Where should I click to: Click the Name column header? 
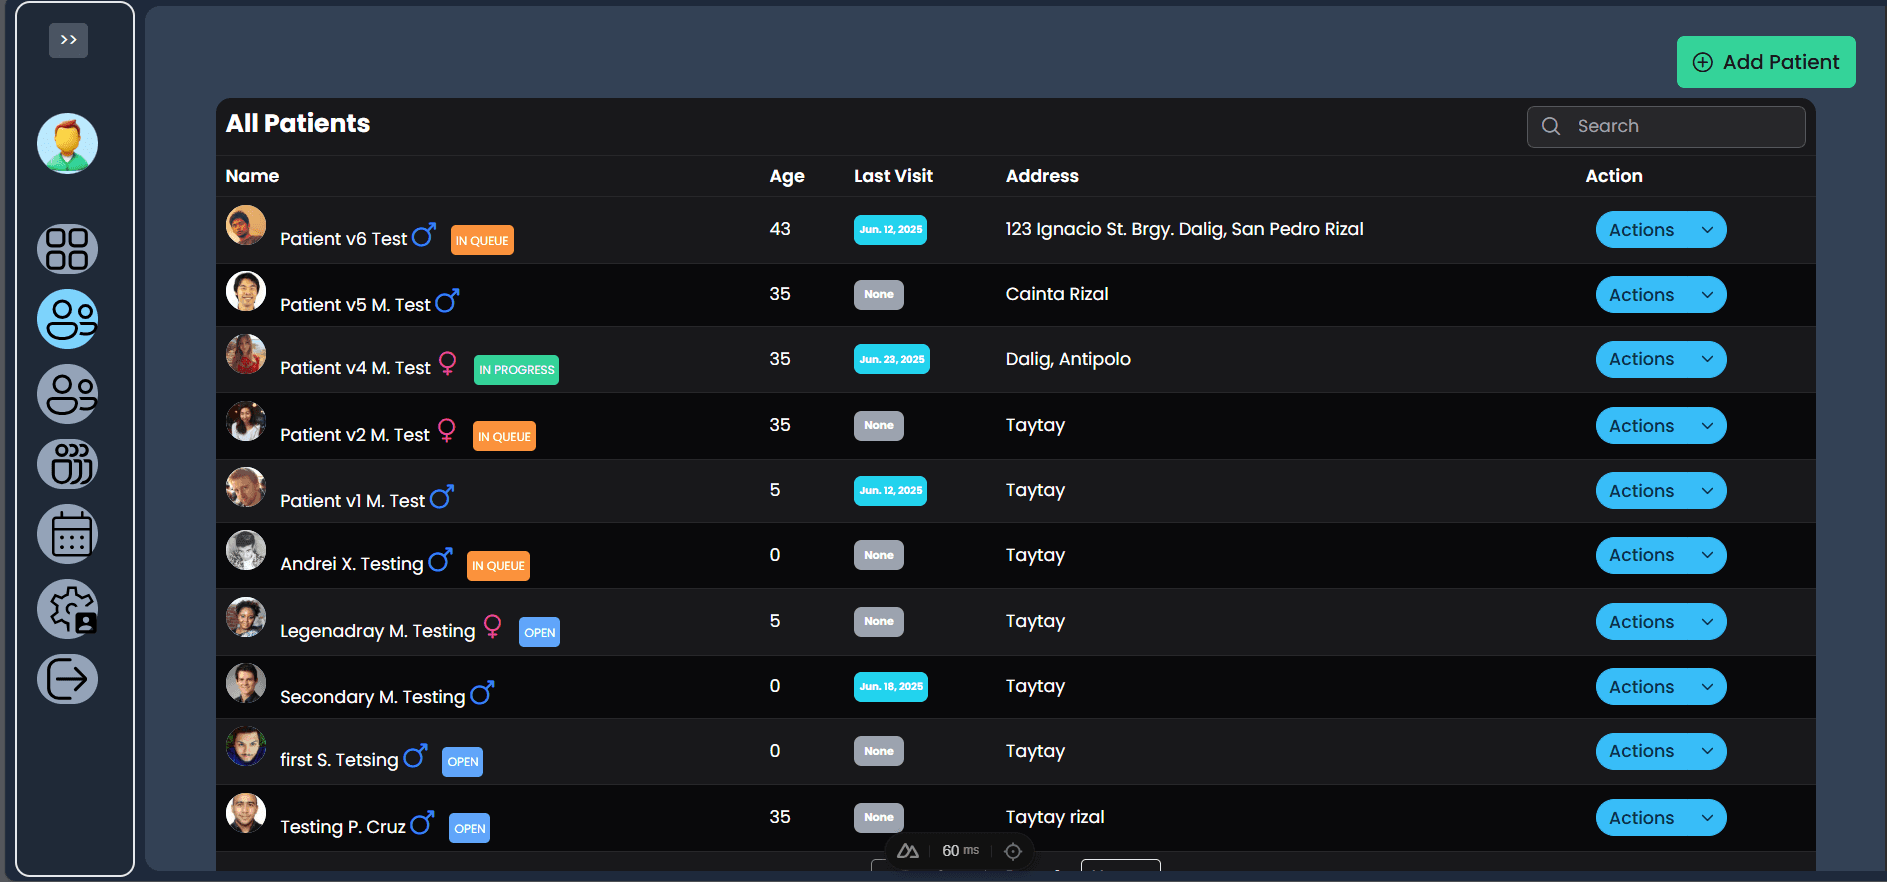pyautogui.click(x=252, y=176)
